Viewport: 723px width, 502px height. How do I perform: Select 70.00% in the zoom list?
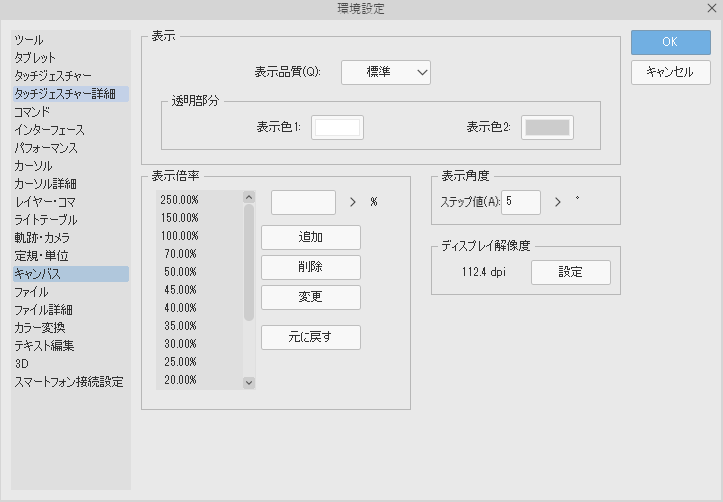(199, 254)
